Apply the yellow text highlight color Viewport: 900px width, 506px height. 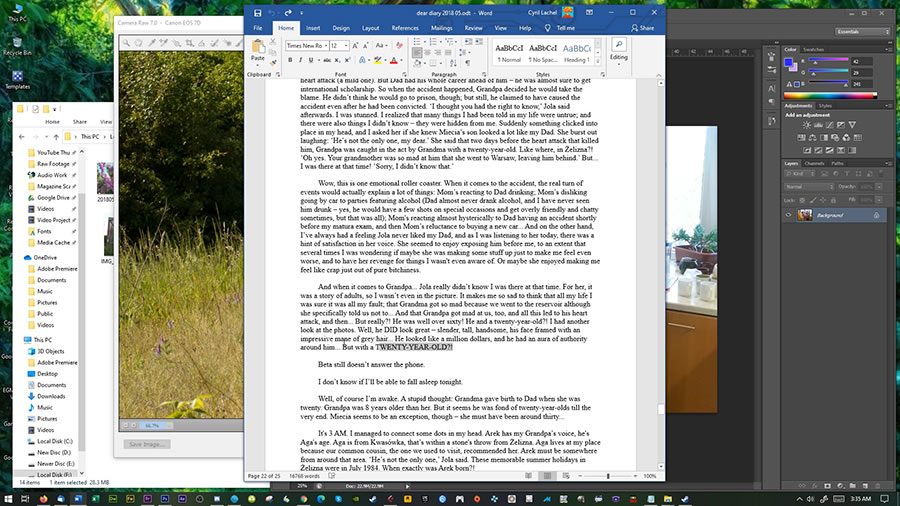tap(378, 60)
